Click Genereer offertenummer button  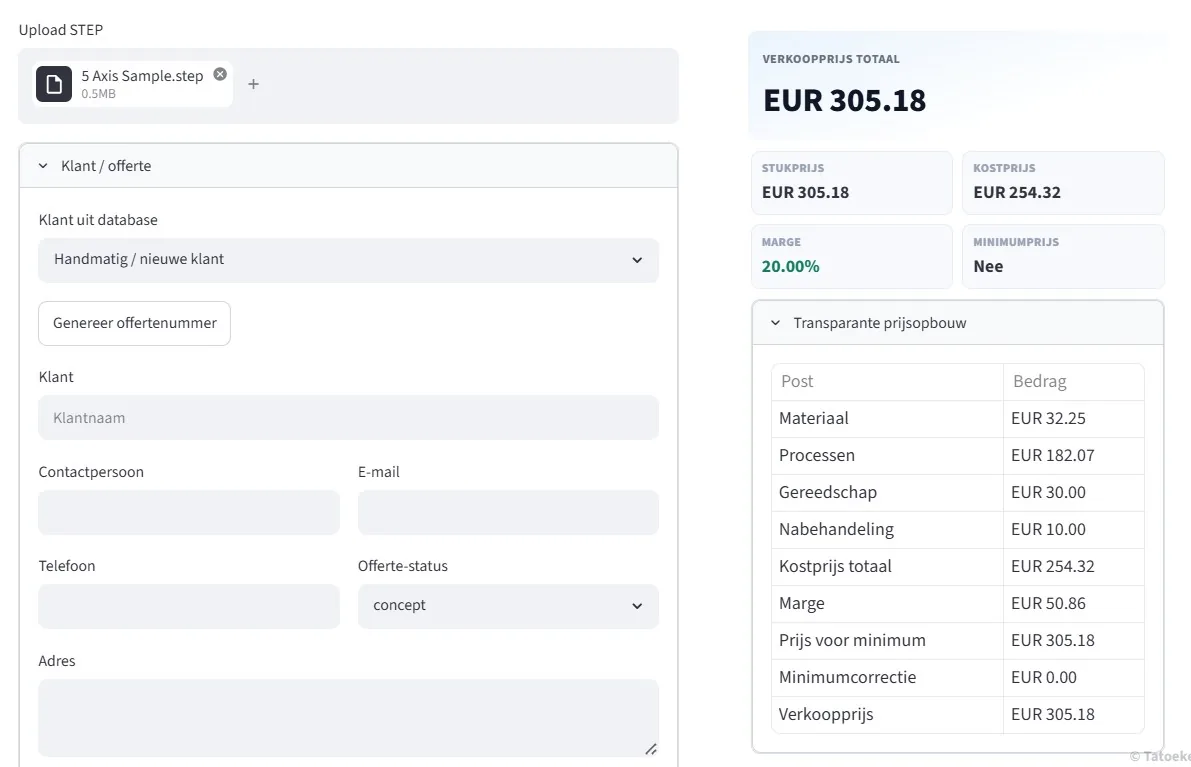[134, 324]
